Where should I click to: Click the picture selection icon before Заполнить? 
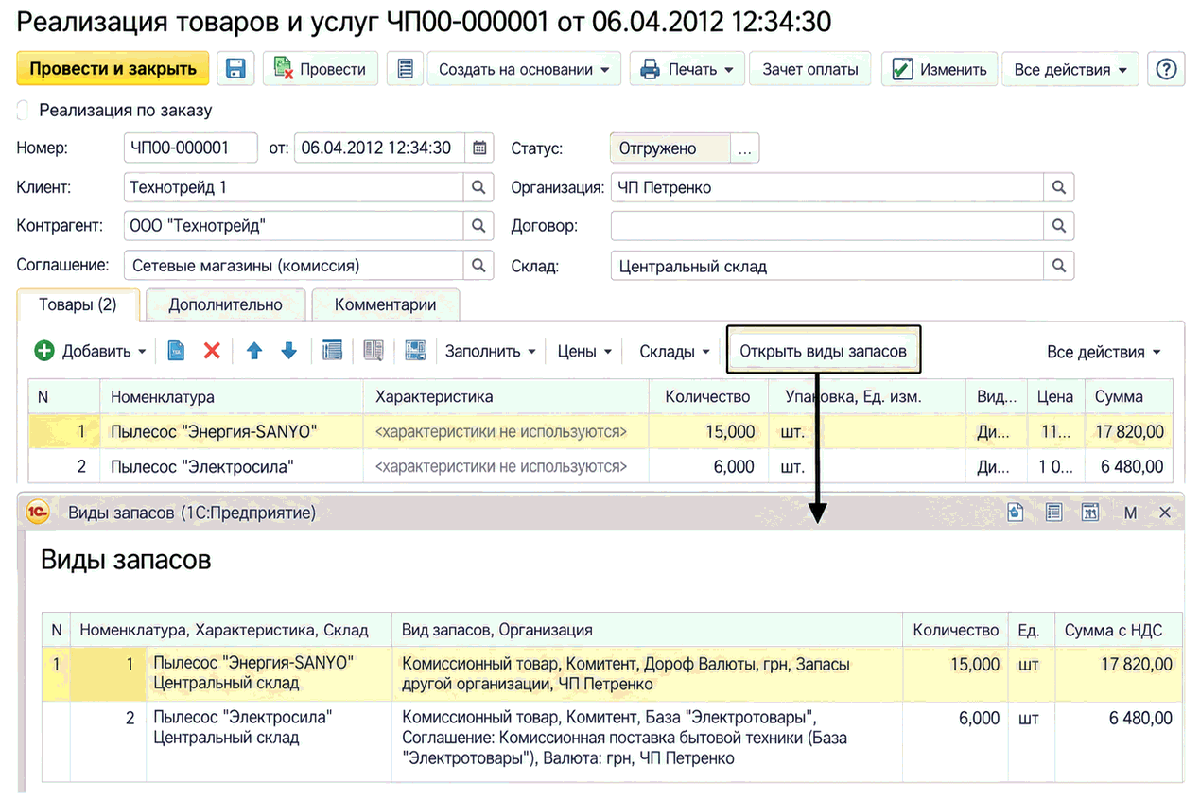(416, 351)
